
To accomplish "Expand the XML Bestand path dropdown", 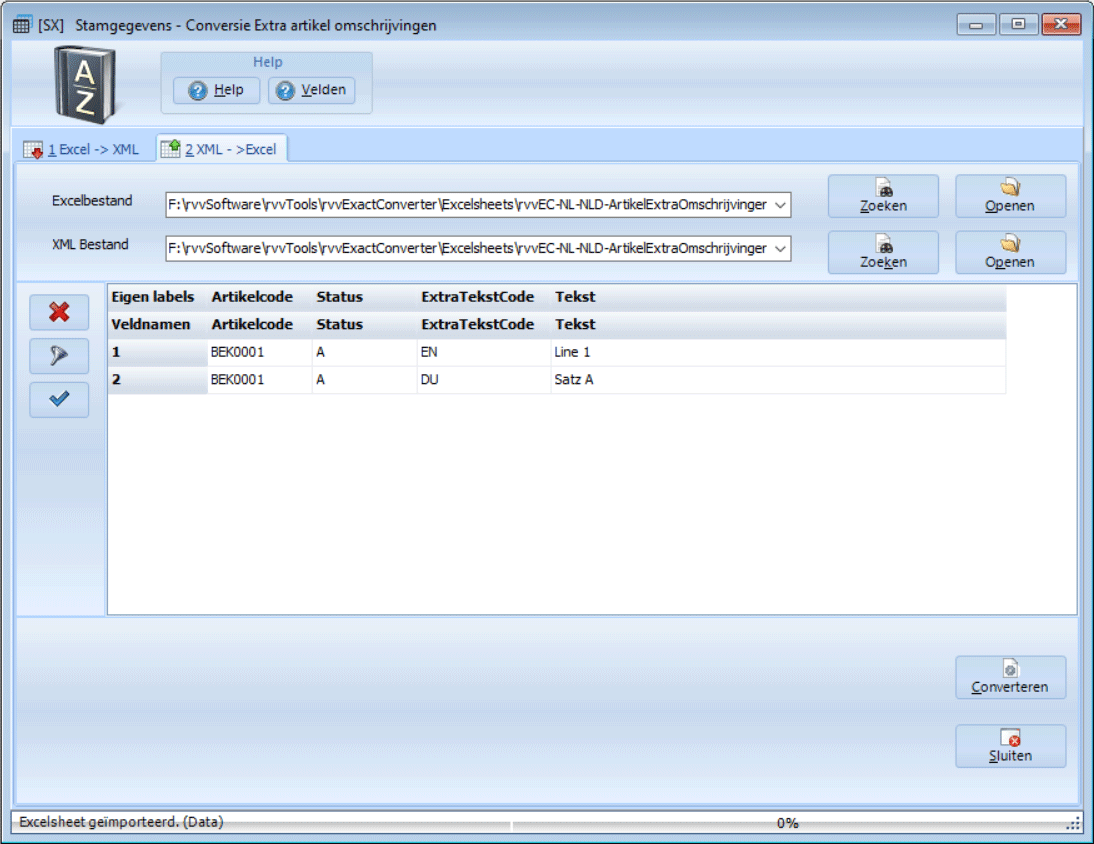I will coord(780,249).
